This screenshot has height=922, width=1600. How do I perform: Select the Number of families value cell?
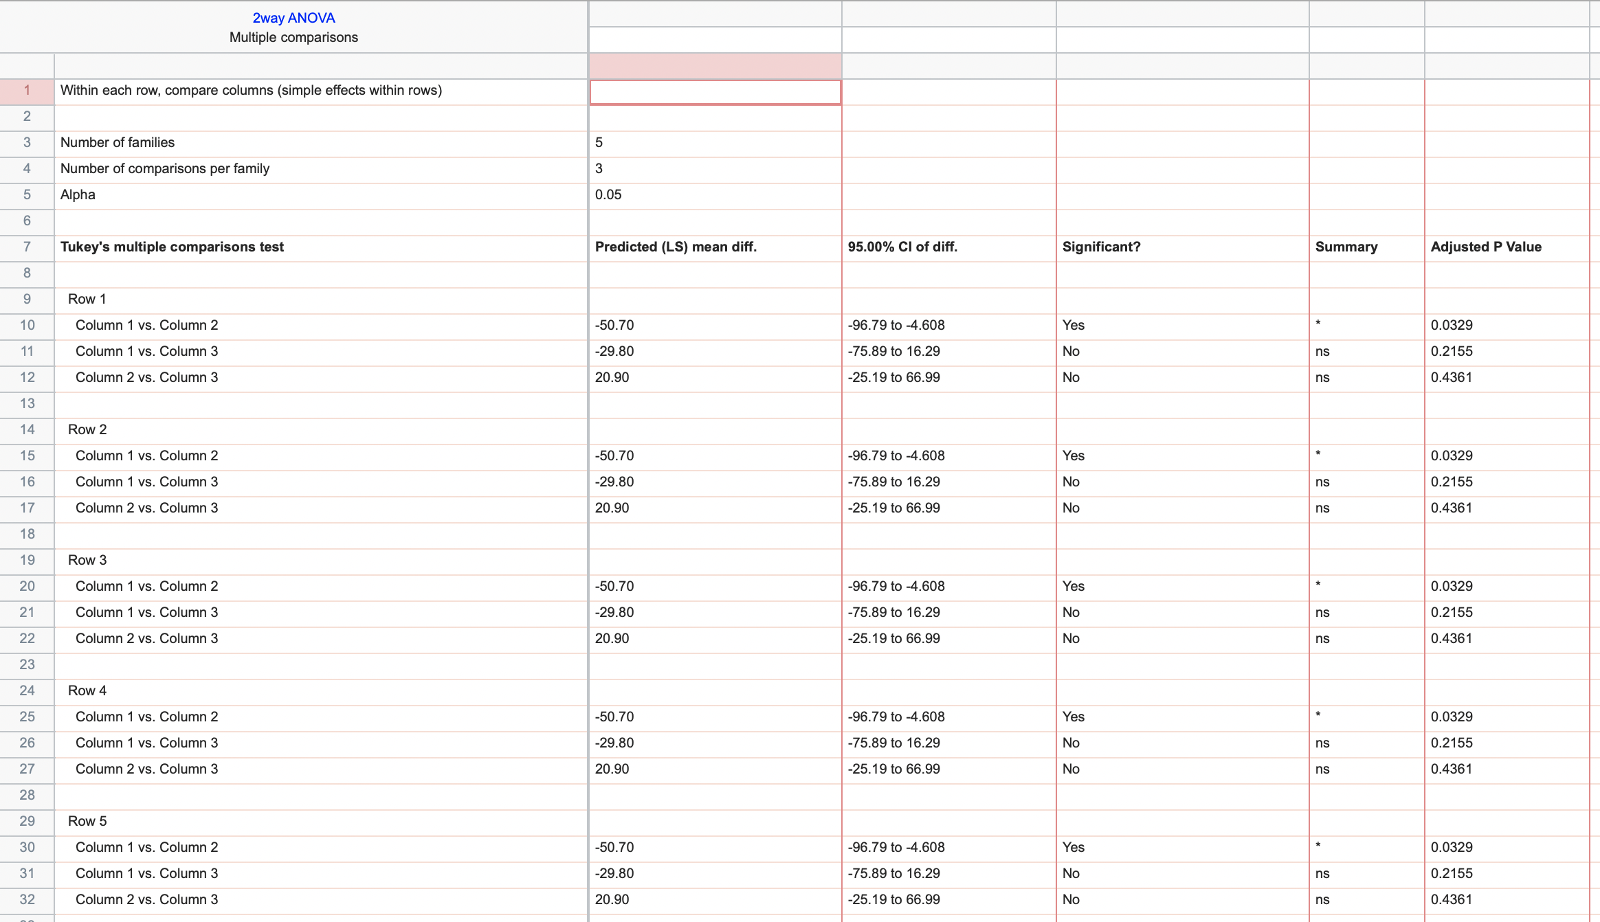coord(715,143)
